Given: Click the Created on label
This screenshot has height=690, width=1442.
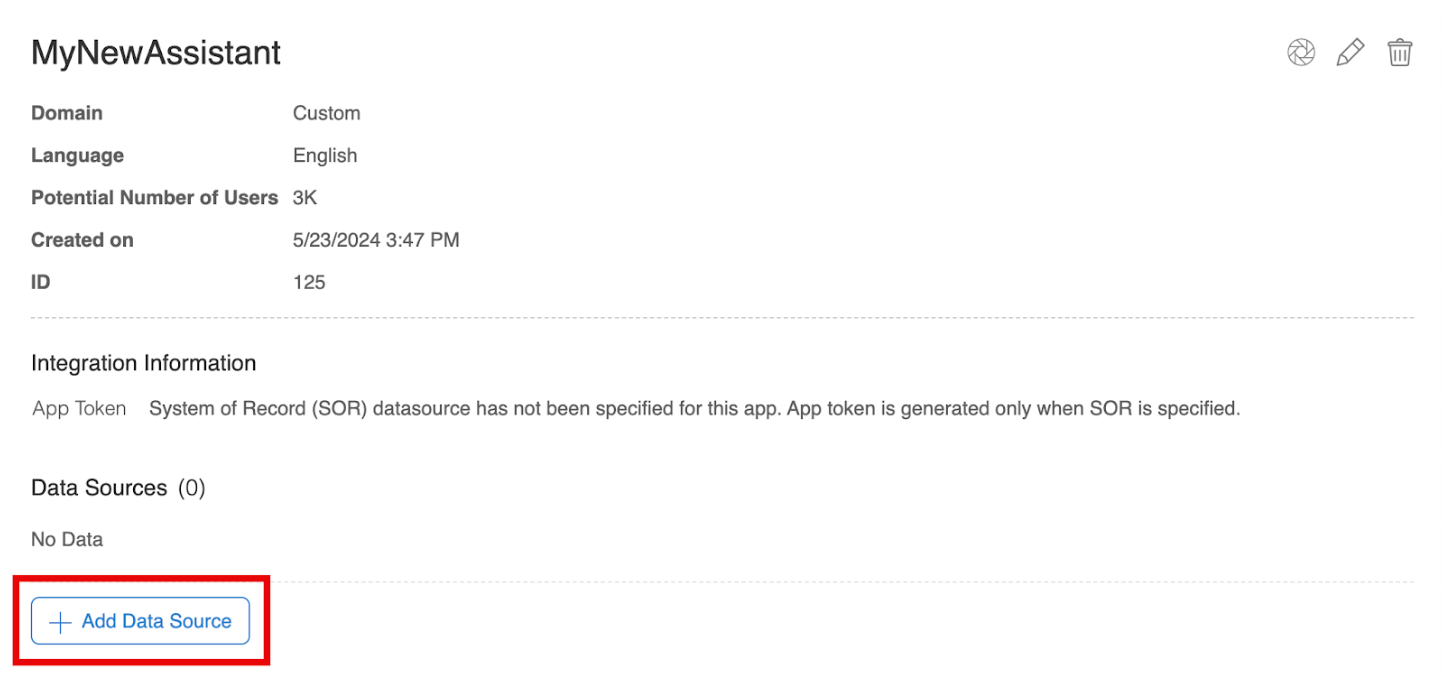Looking at the screenshot, I should click(x=82, y=240).
